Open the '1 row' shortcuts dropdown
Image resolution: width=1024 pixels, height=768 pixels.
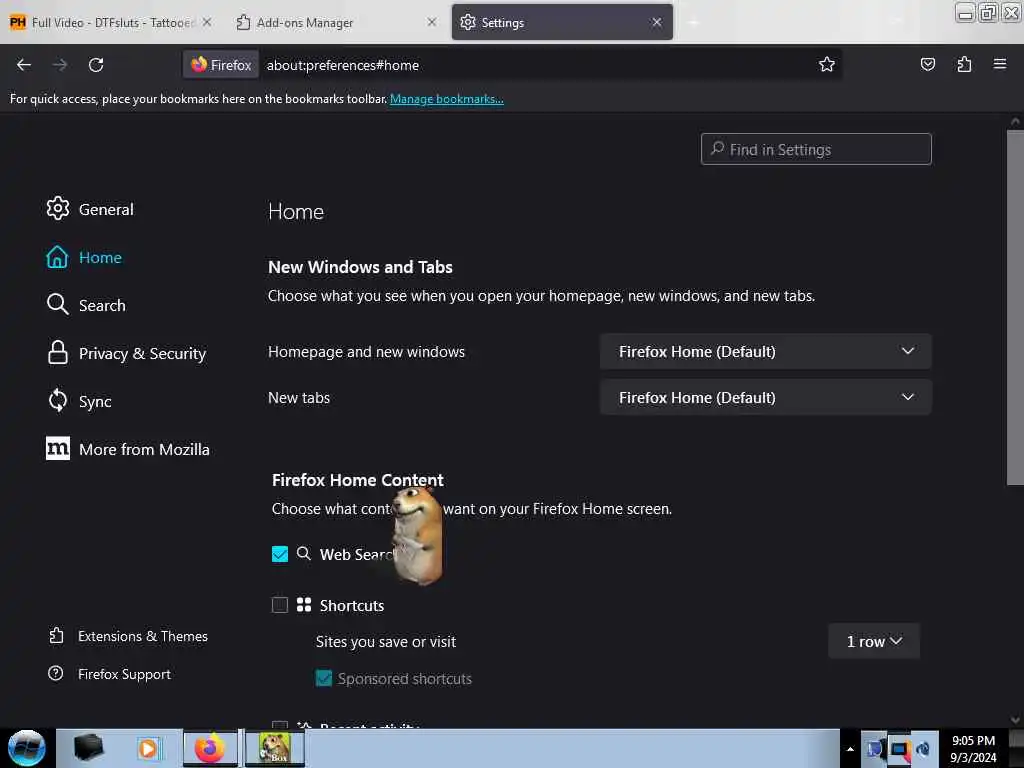coord(874,641)
